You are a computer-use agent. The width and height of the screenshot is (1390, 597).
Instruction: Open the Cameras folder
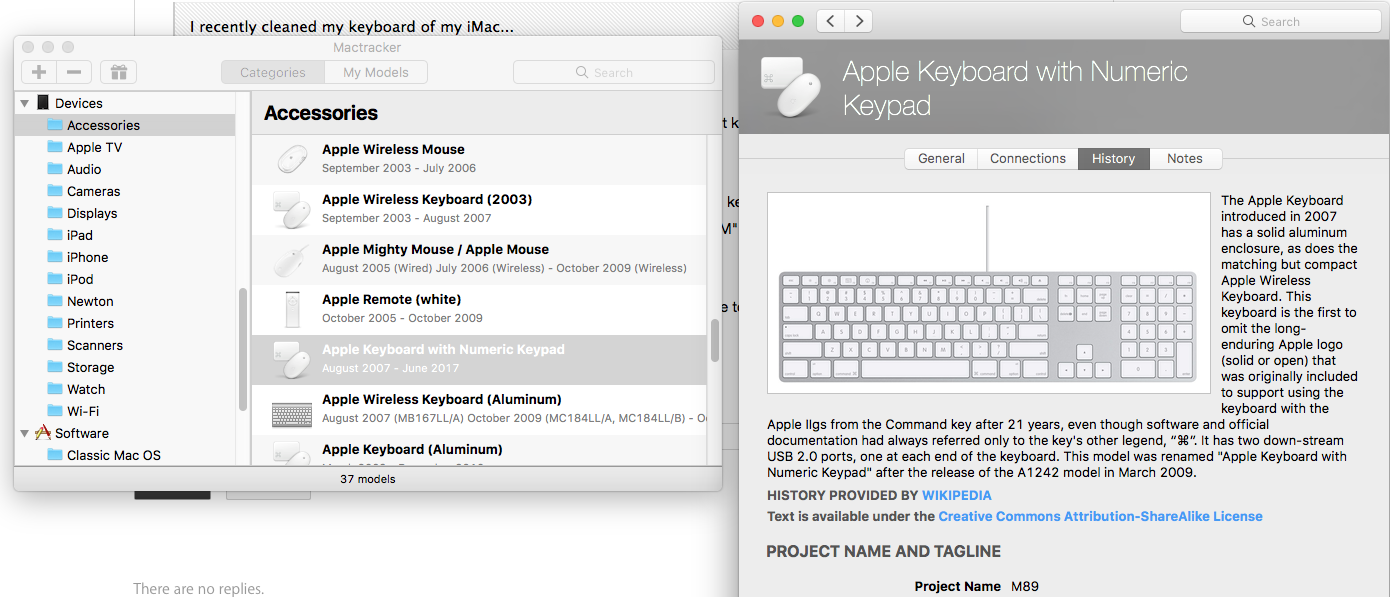point(125,191)
